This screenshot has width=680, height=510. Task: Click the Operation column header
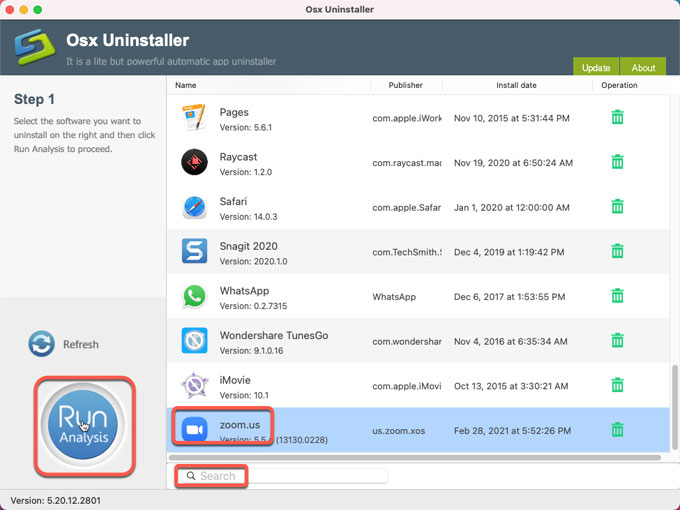(x=619, y=85)
